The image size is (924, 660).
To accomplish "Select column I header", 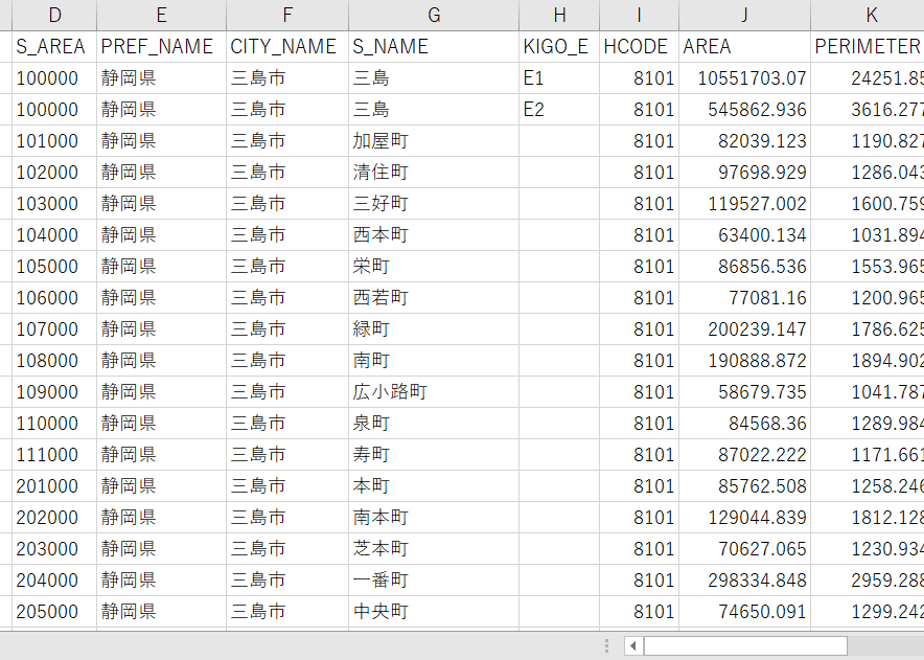I will [639, 15].
